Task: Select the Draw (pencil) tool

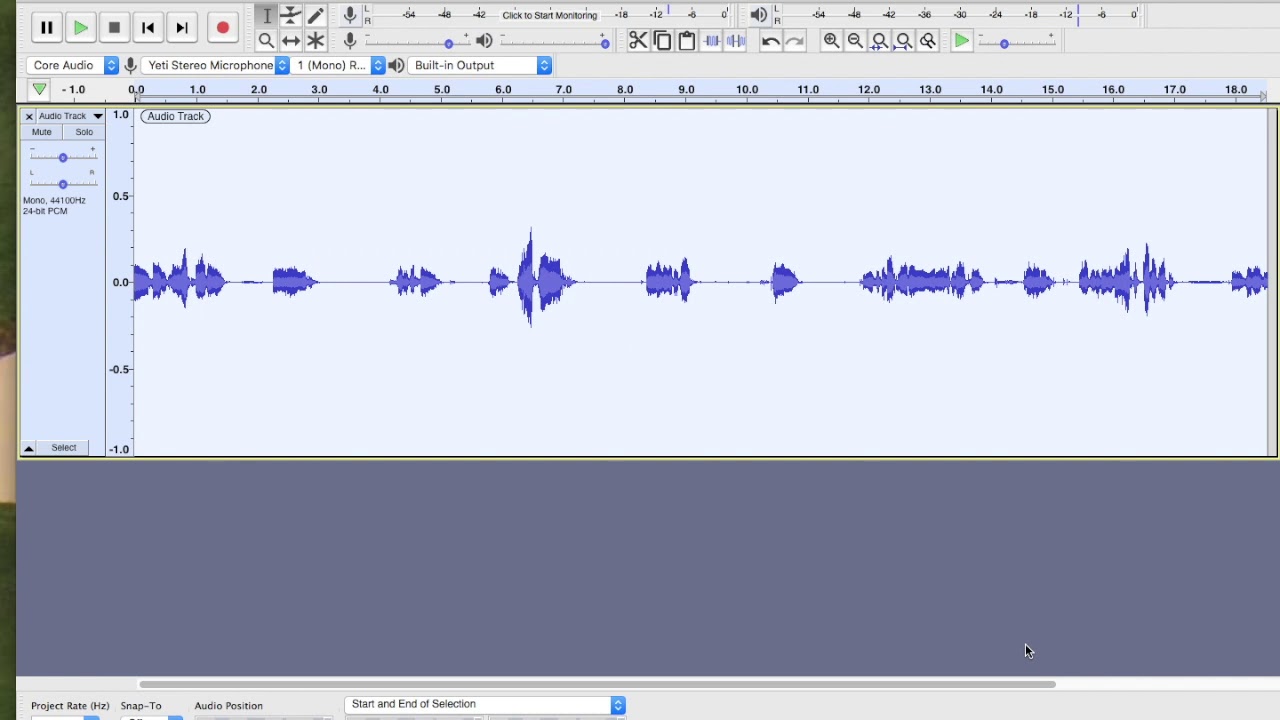Action: [316, 16]
